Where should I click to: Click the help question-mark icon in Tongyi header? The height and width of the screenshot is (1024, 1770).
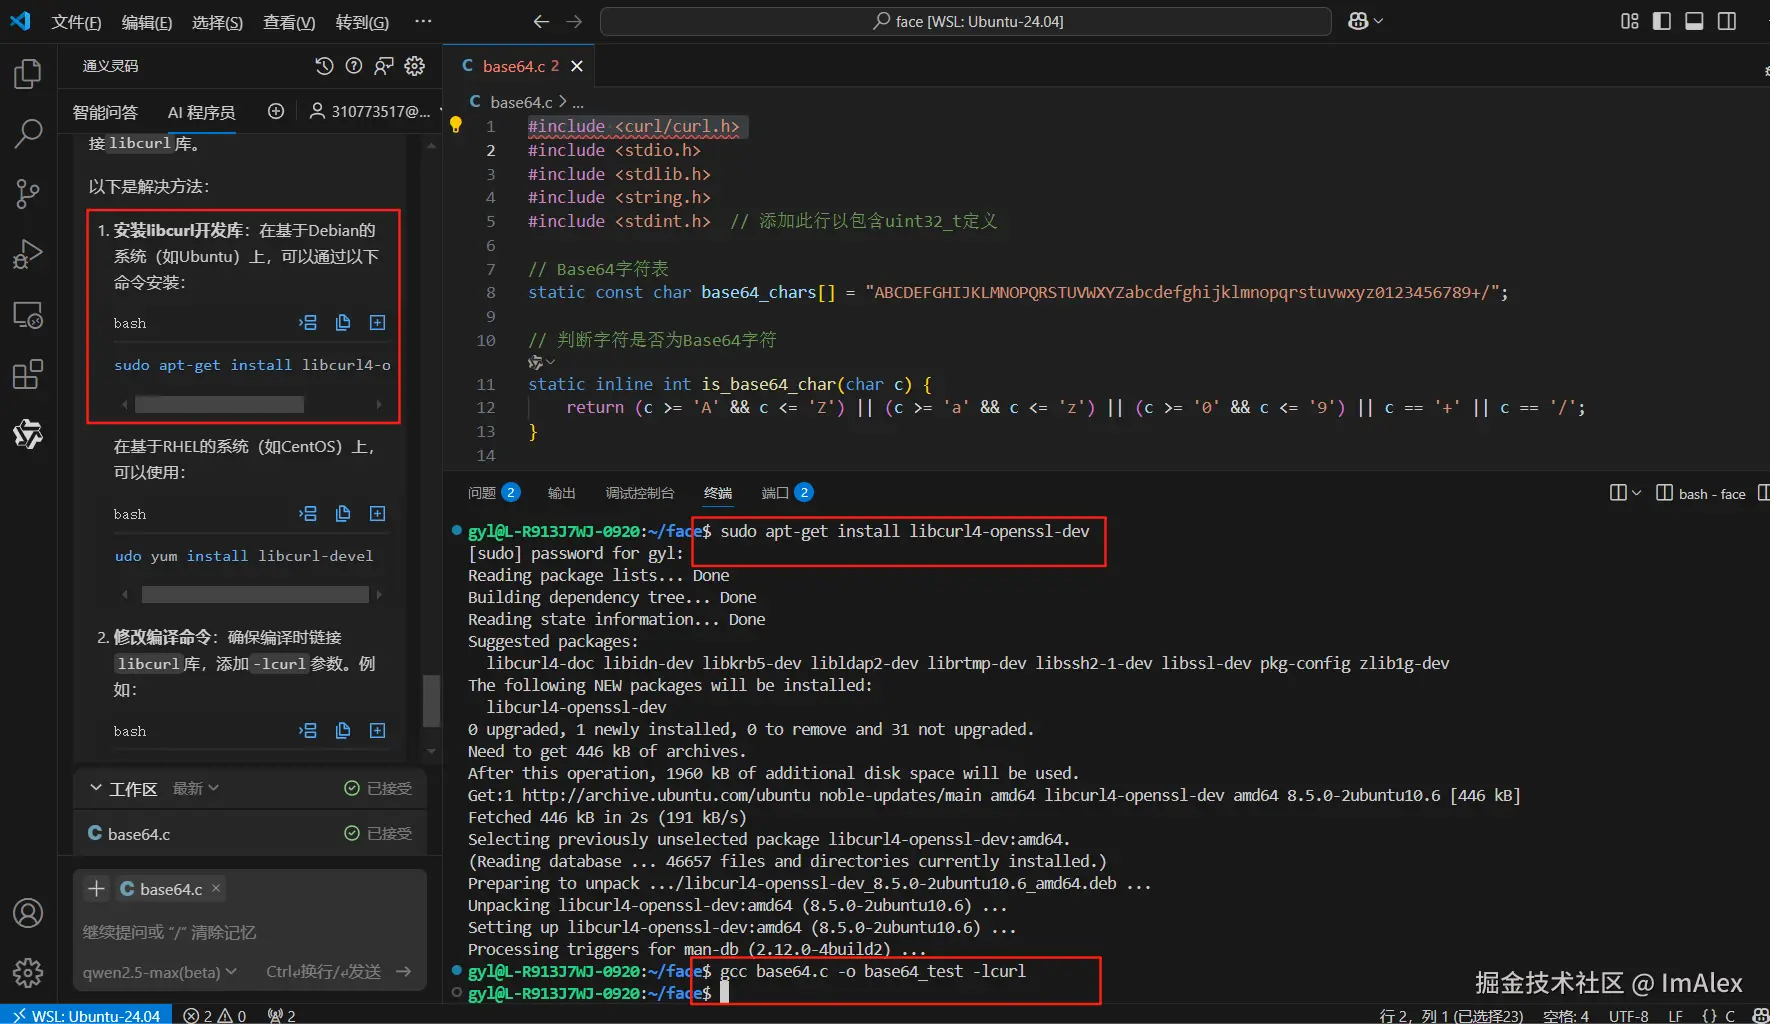click(x=354, y=66)
